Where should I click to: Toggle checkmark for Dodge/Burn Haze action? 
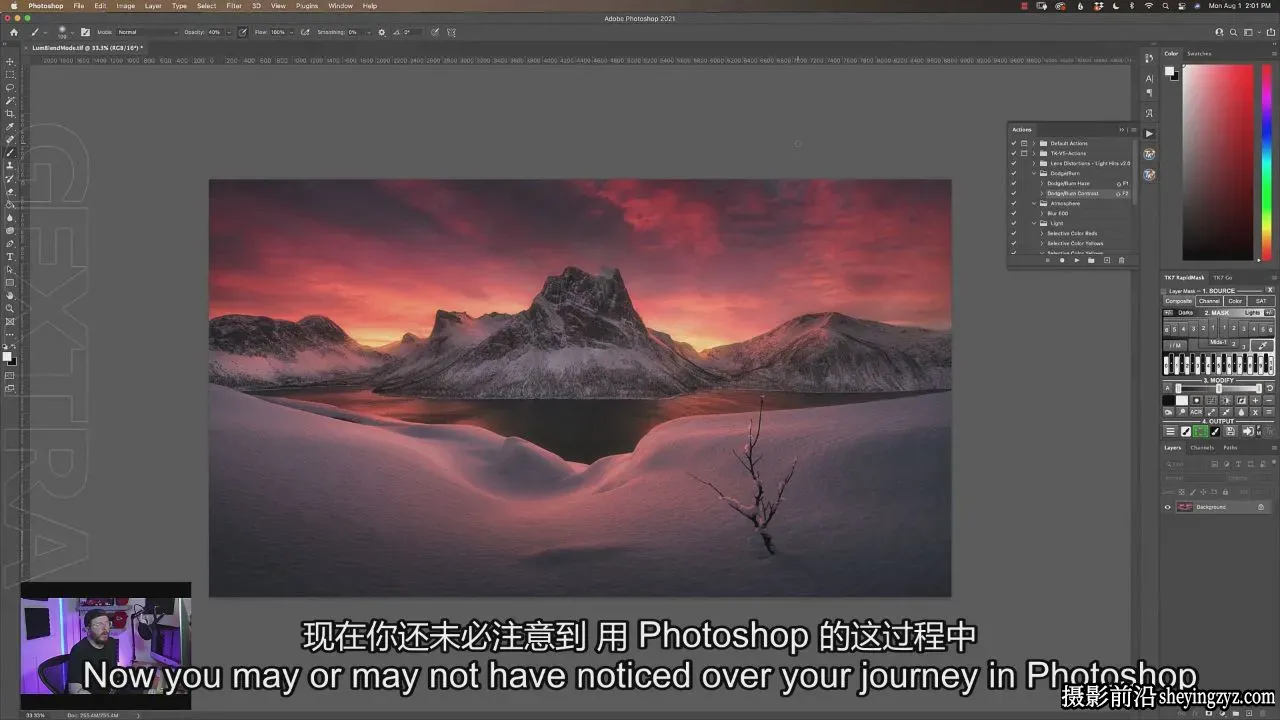click(1013, 183)
